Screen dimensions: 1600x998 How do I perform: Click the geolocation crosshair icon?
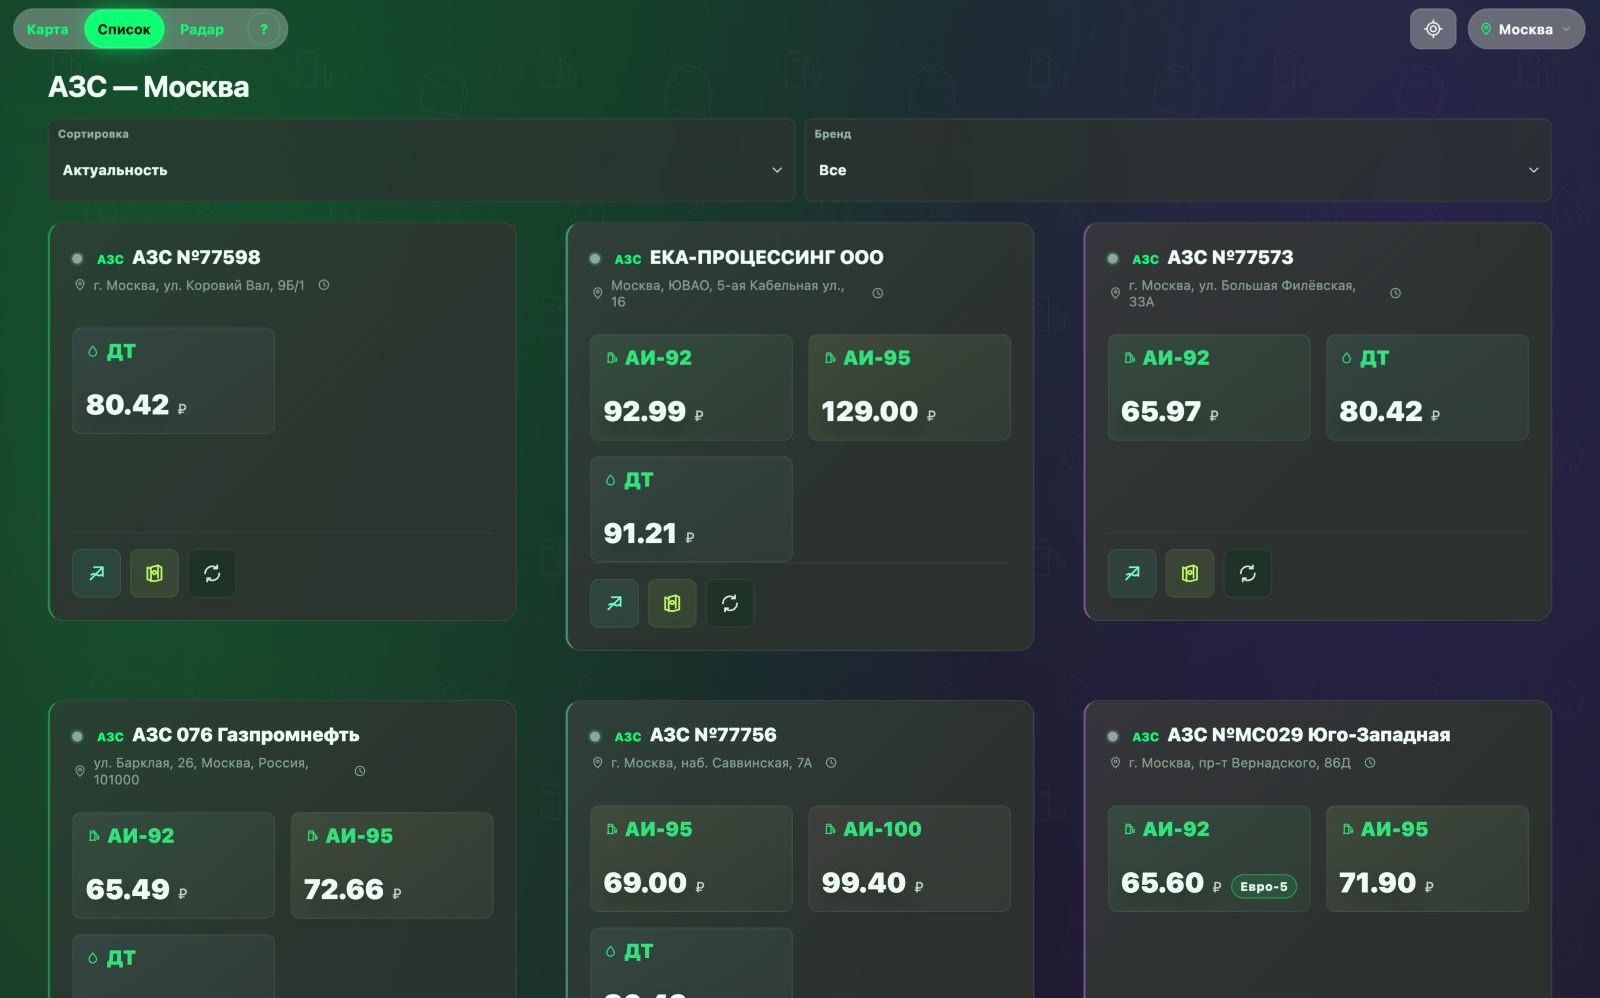click(x=1433, y=29)
